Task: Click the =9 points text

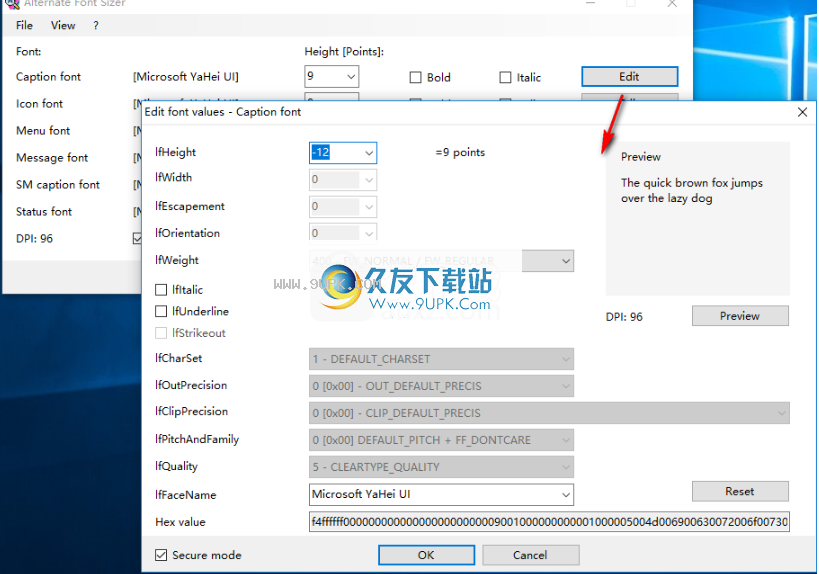Action: [x=460, y=153]
